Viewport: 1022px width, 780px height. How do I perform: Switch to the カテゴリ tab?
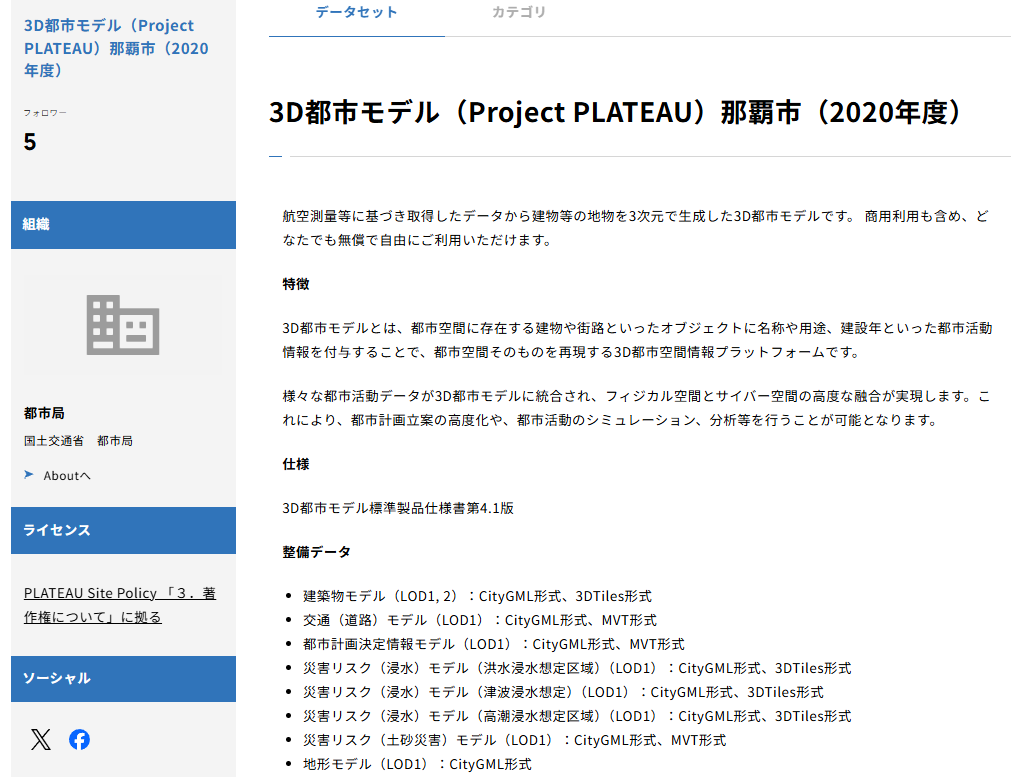(x=519, y=12)
